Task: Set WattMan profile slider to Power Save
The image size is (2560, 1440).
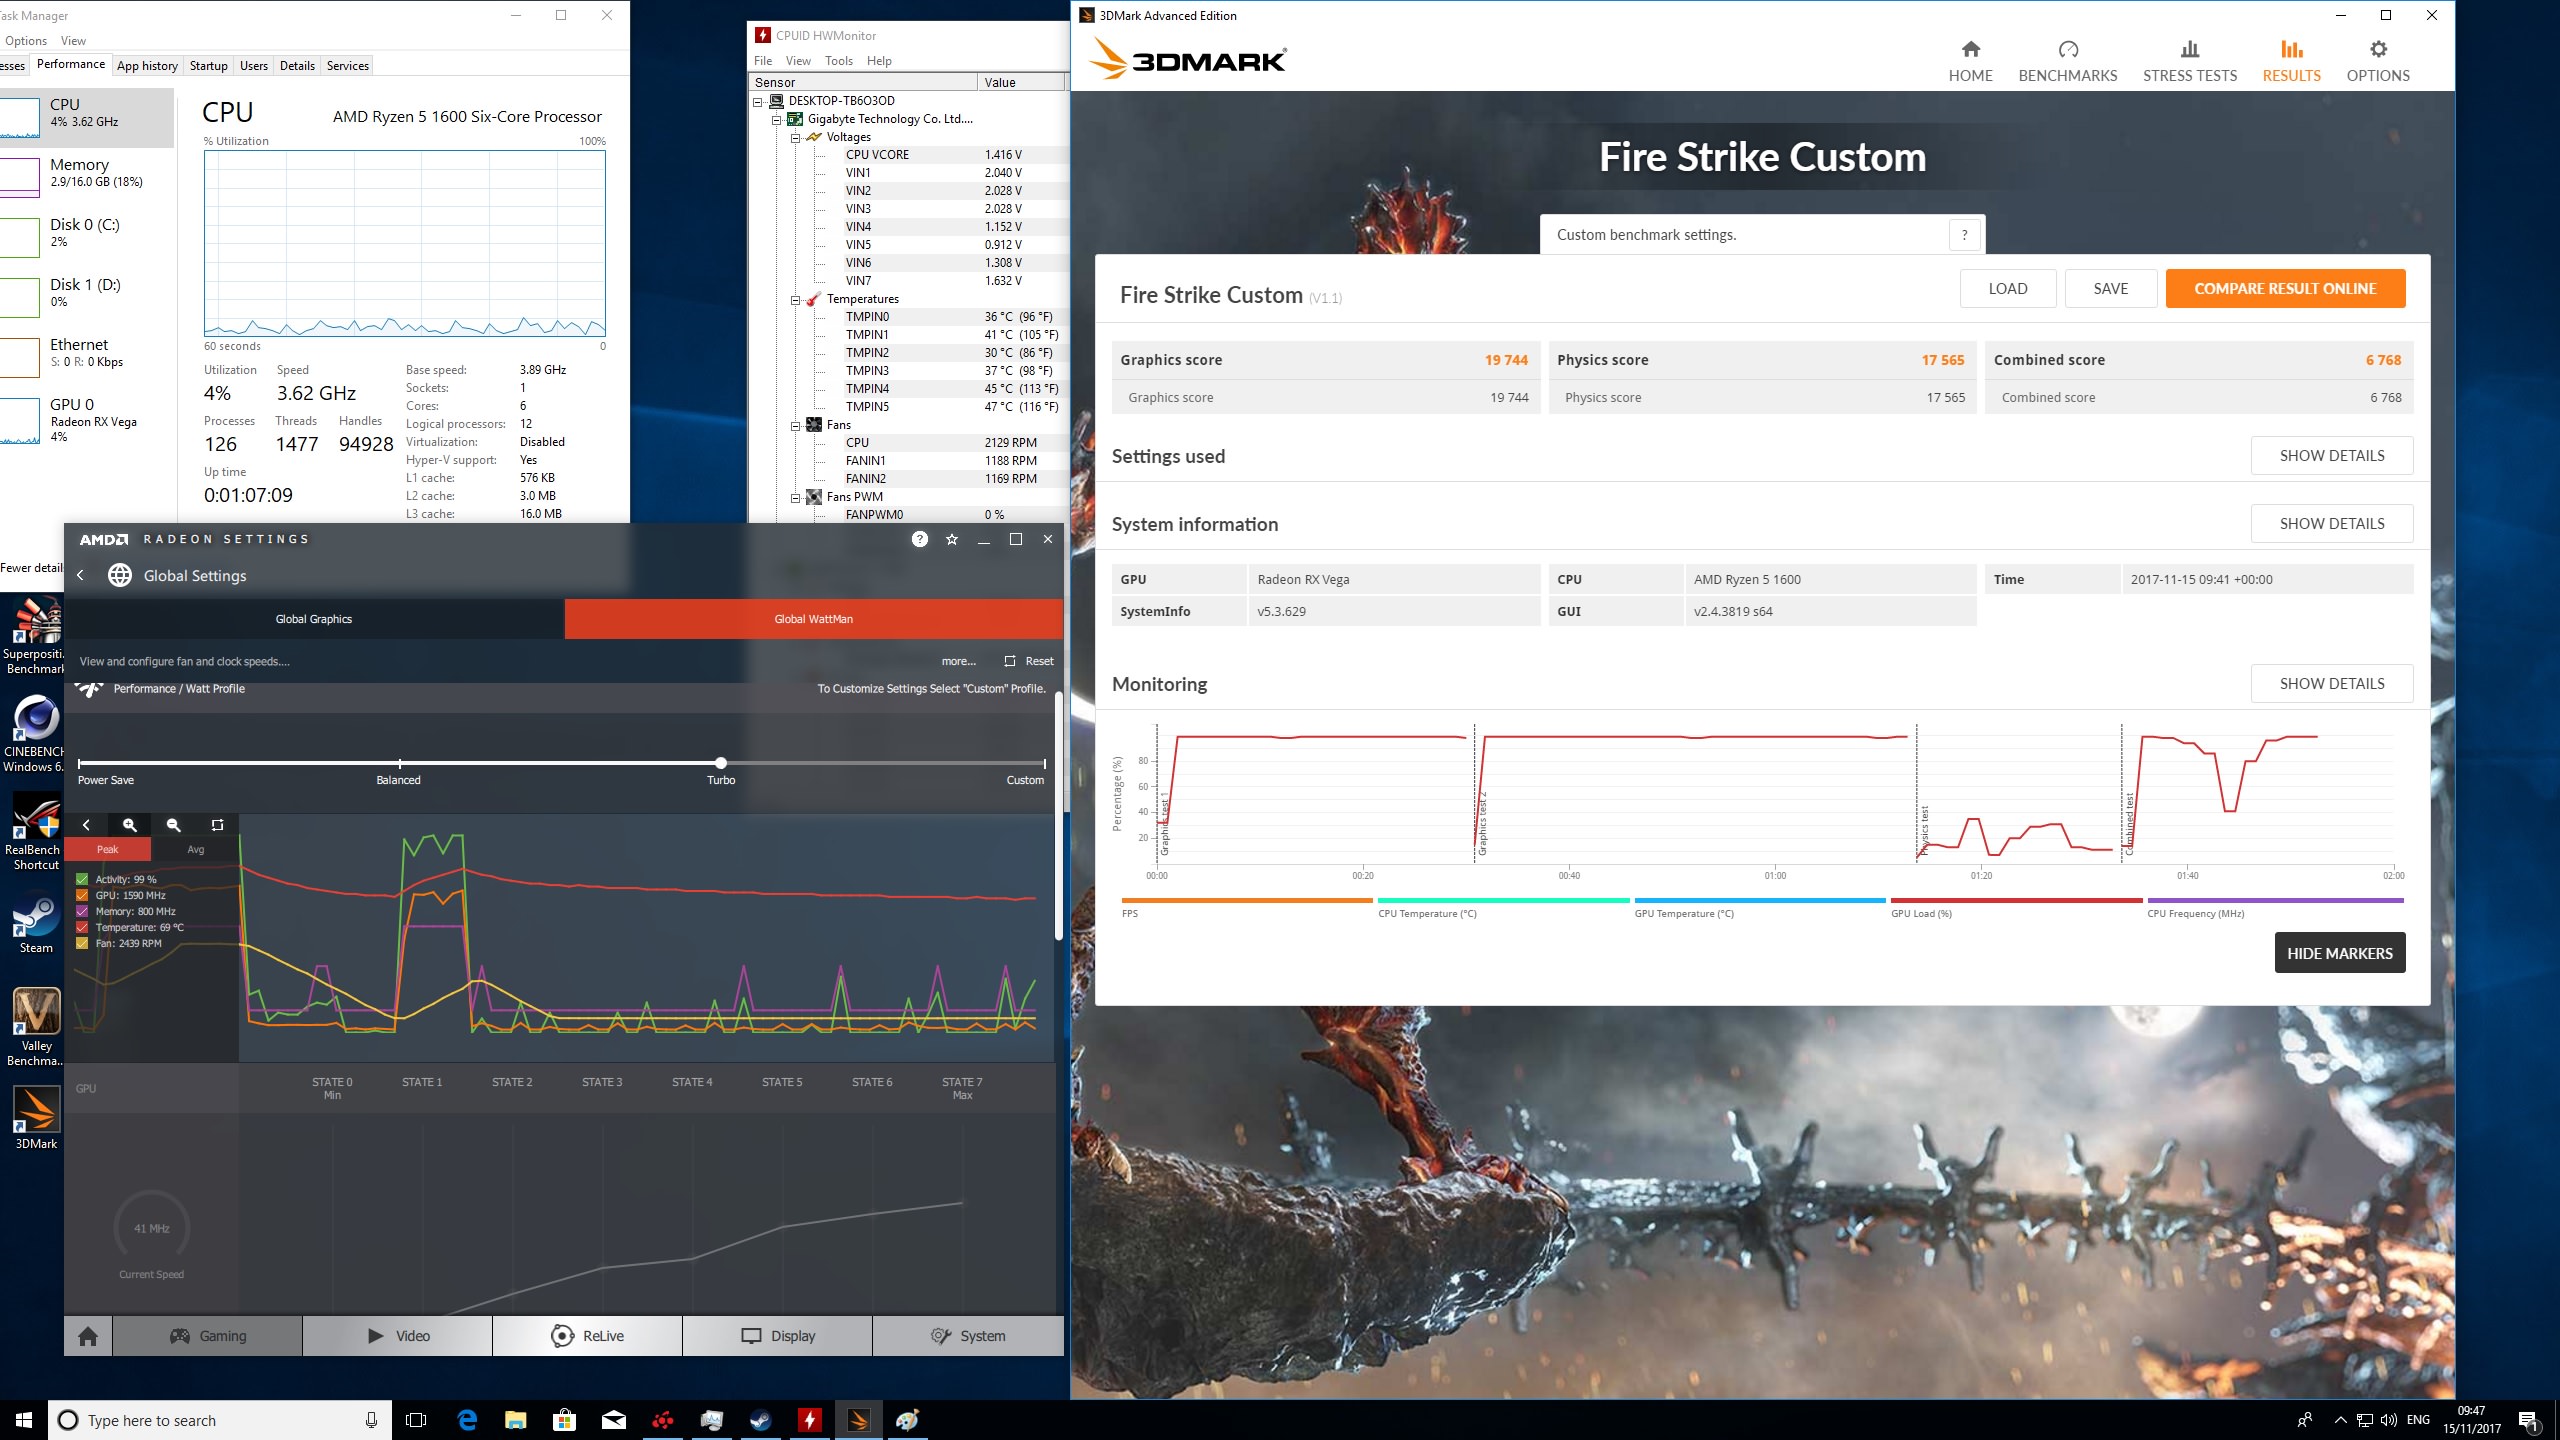Action: (80, 763)
